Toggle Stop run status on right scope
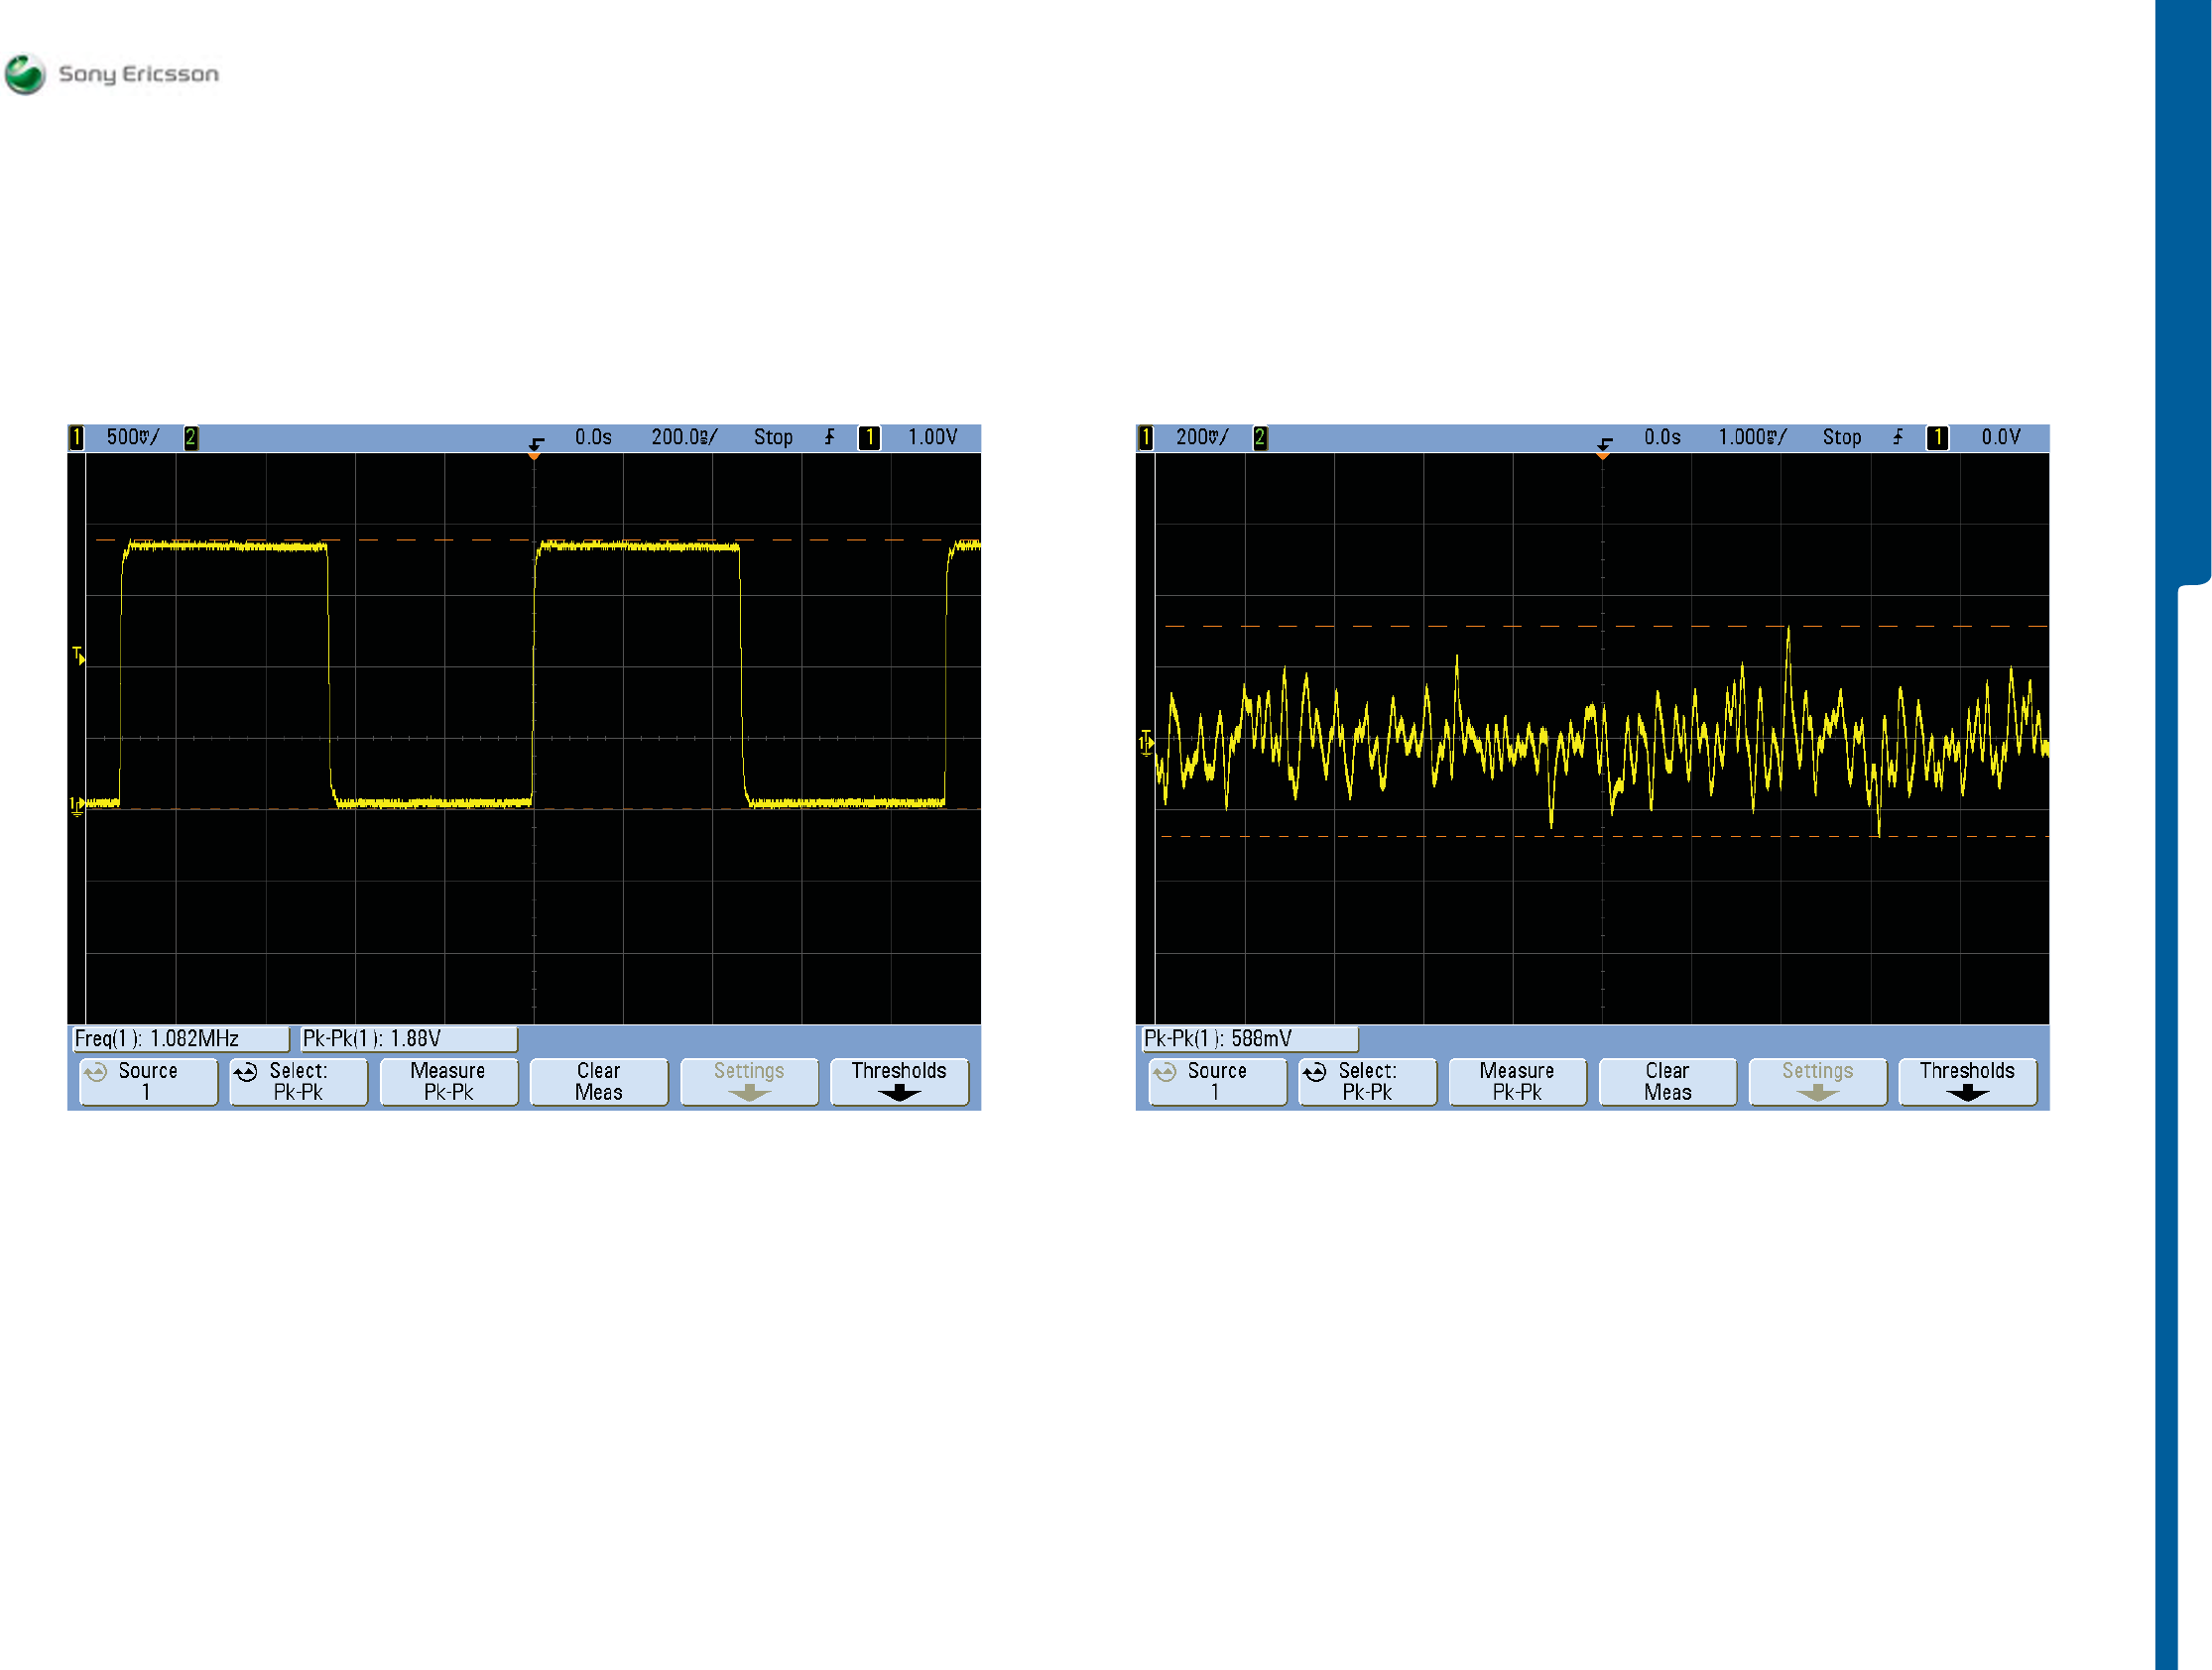 (x=1841, y=437)
